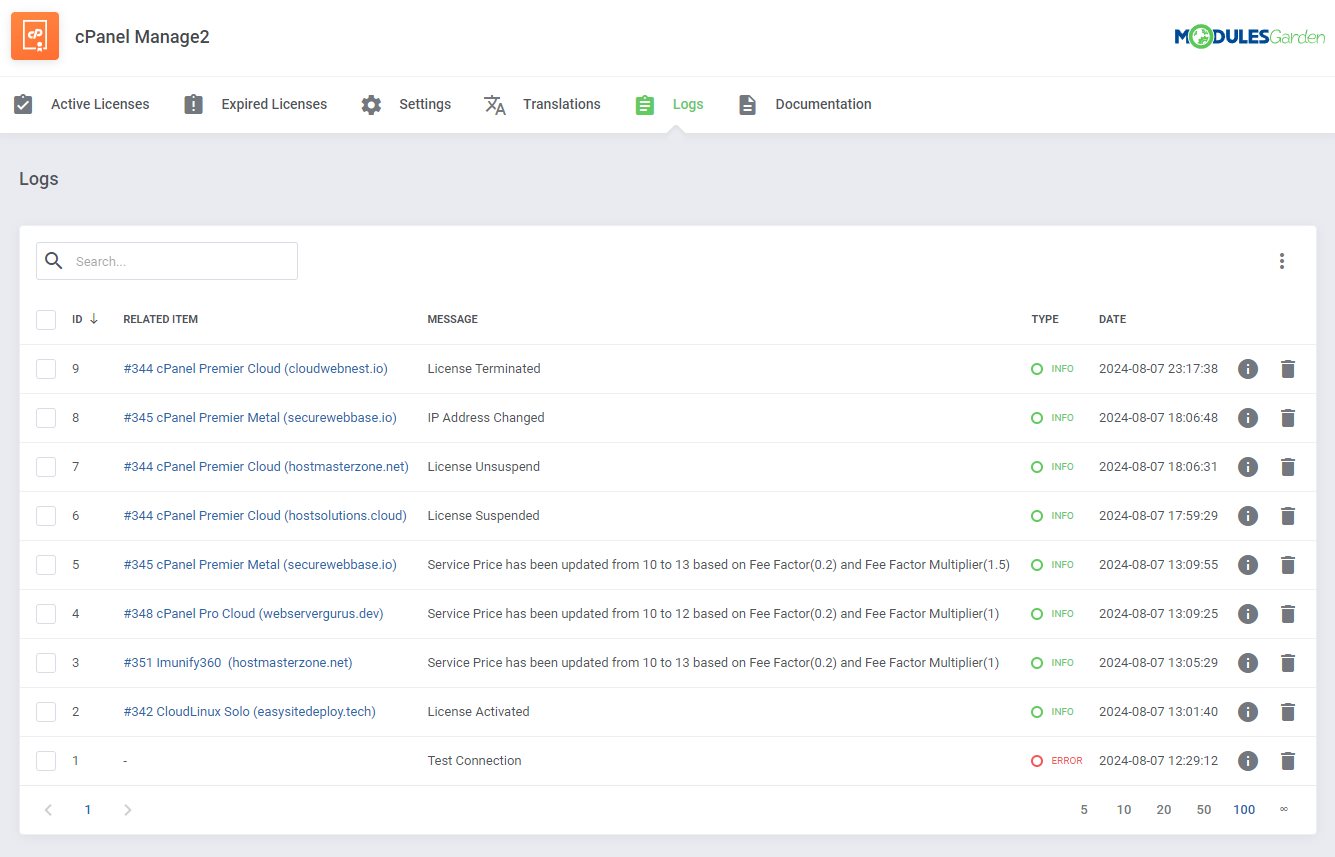Select the Logs tab

pos(669,104)
